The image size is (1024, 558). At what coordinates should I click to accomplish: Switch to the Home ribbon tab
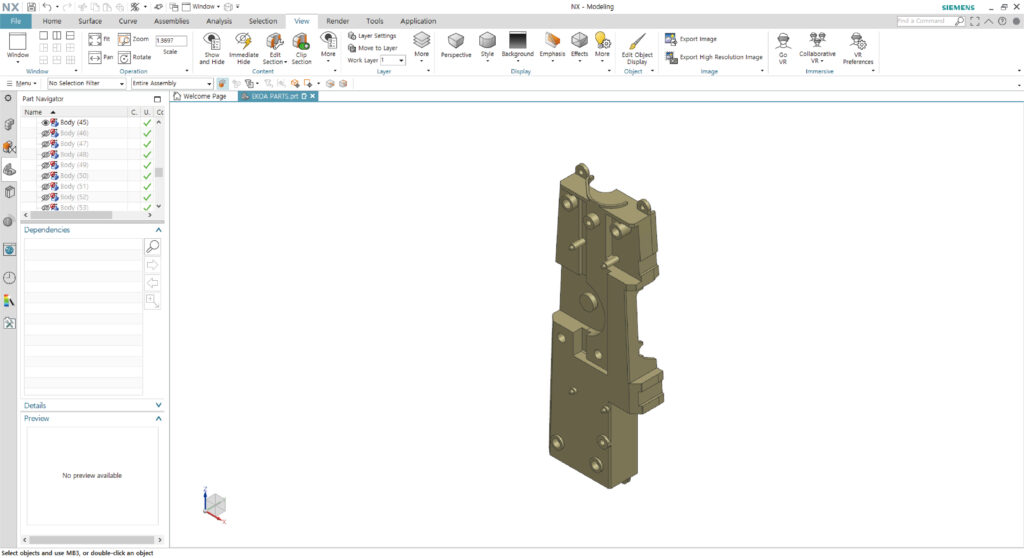52,21
